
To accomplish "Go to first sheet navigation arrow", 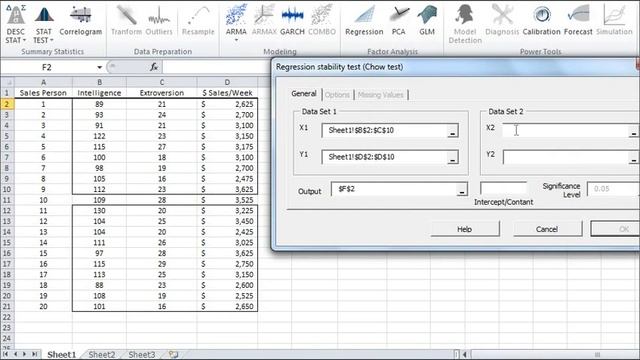I will (x=6, y=354).
